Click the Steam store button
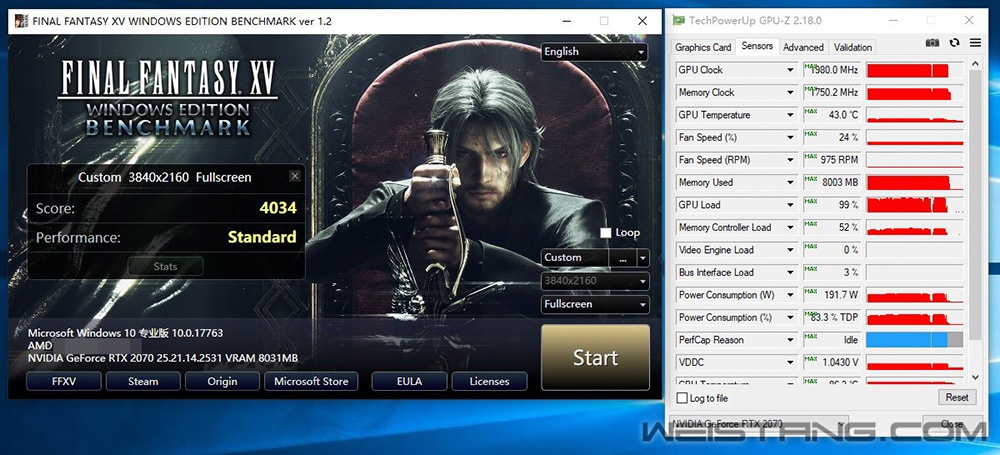Image resolution: width=1000 pixels, height=455 pixels. click(143, 382)
